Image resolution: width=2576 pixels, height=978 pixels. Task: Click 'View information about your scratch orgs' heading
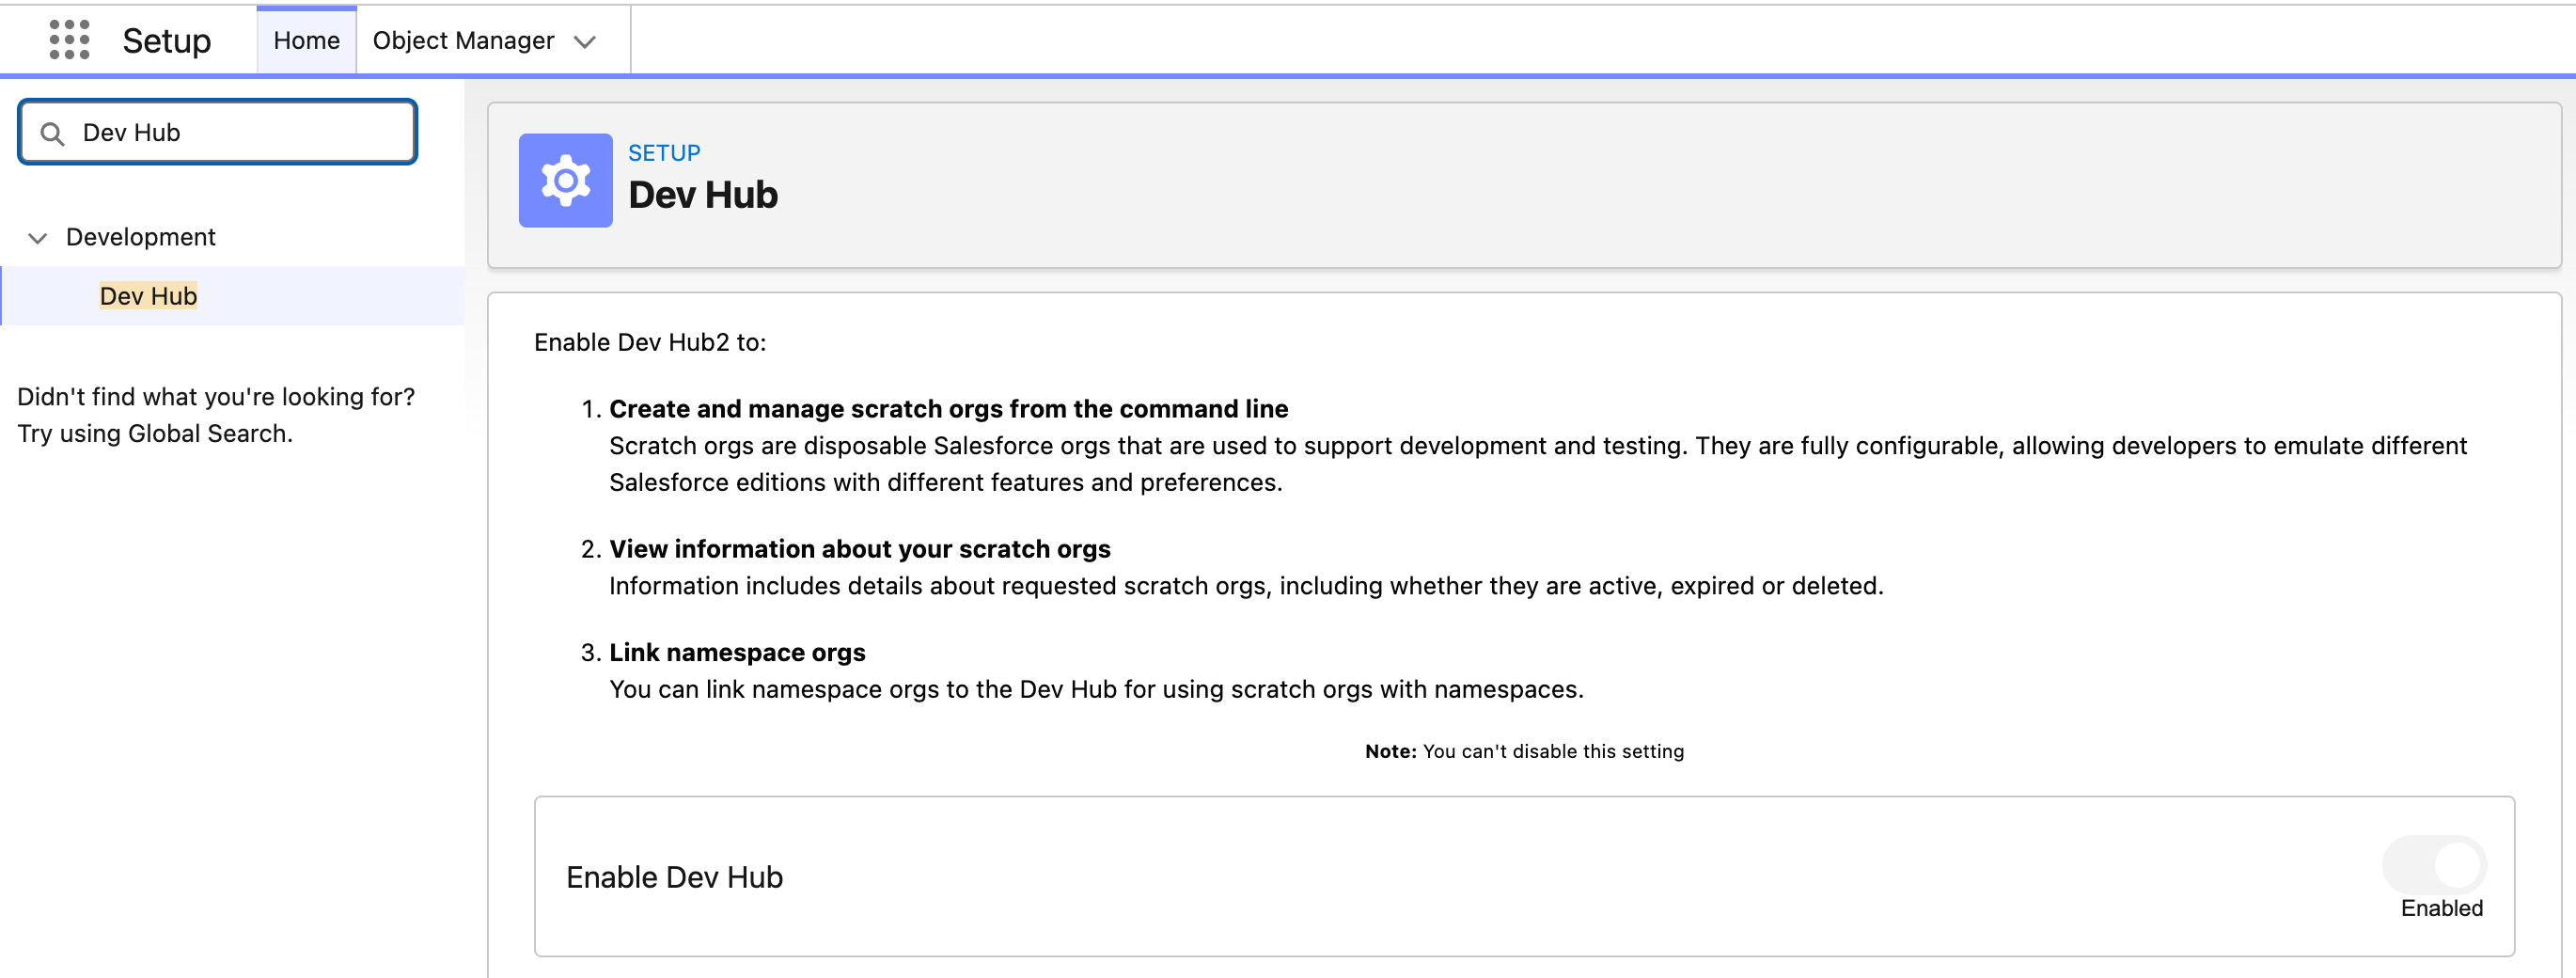pos(859,549)
